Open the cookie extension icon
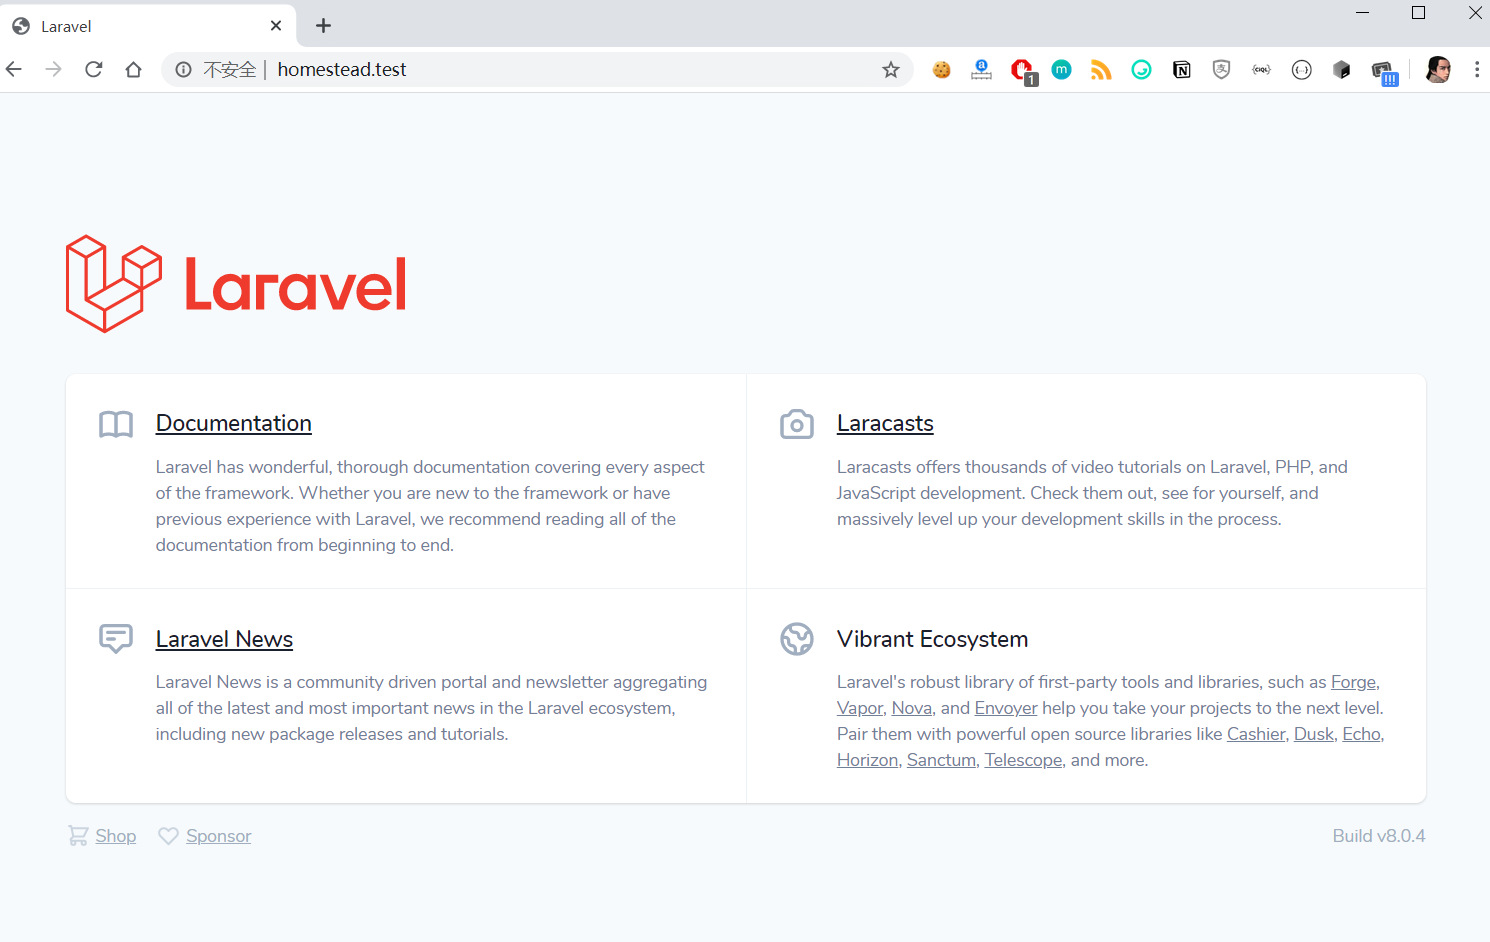Viewport: 1490px width, 942px height. pyautogui.click(x=942, y=69)
